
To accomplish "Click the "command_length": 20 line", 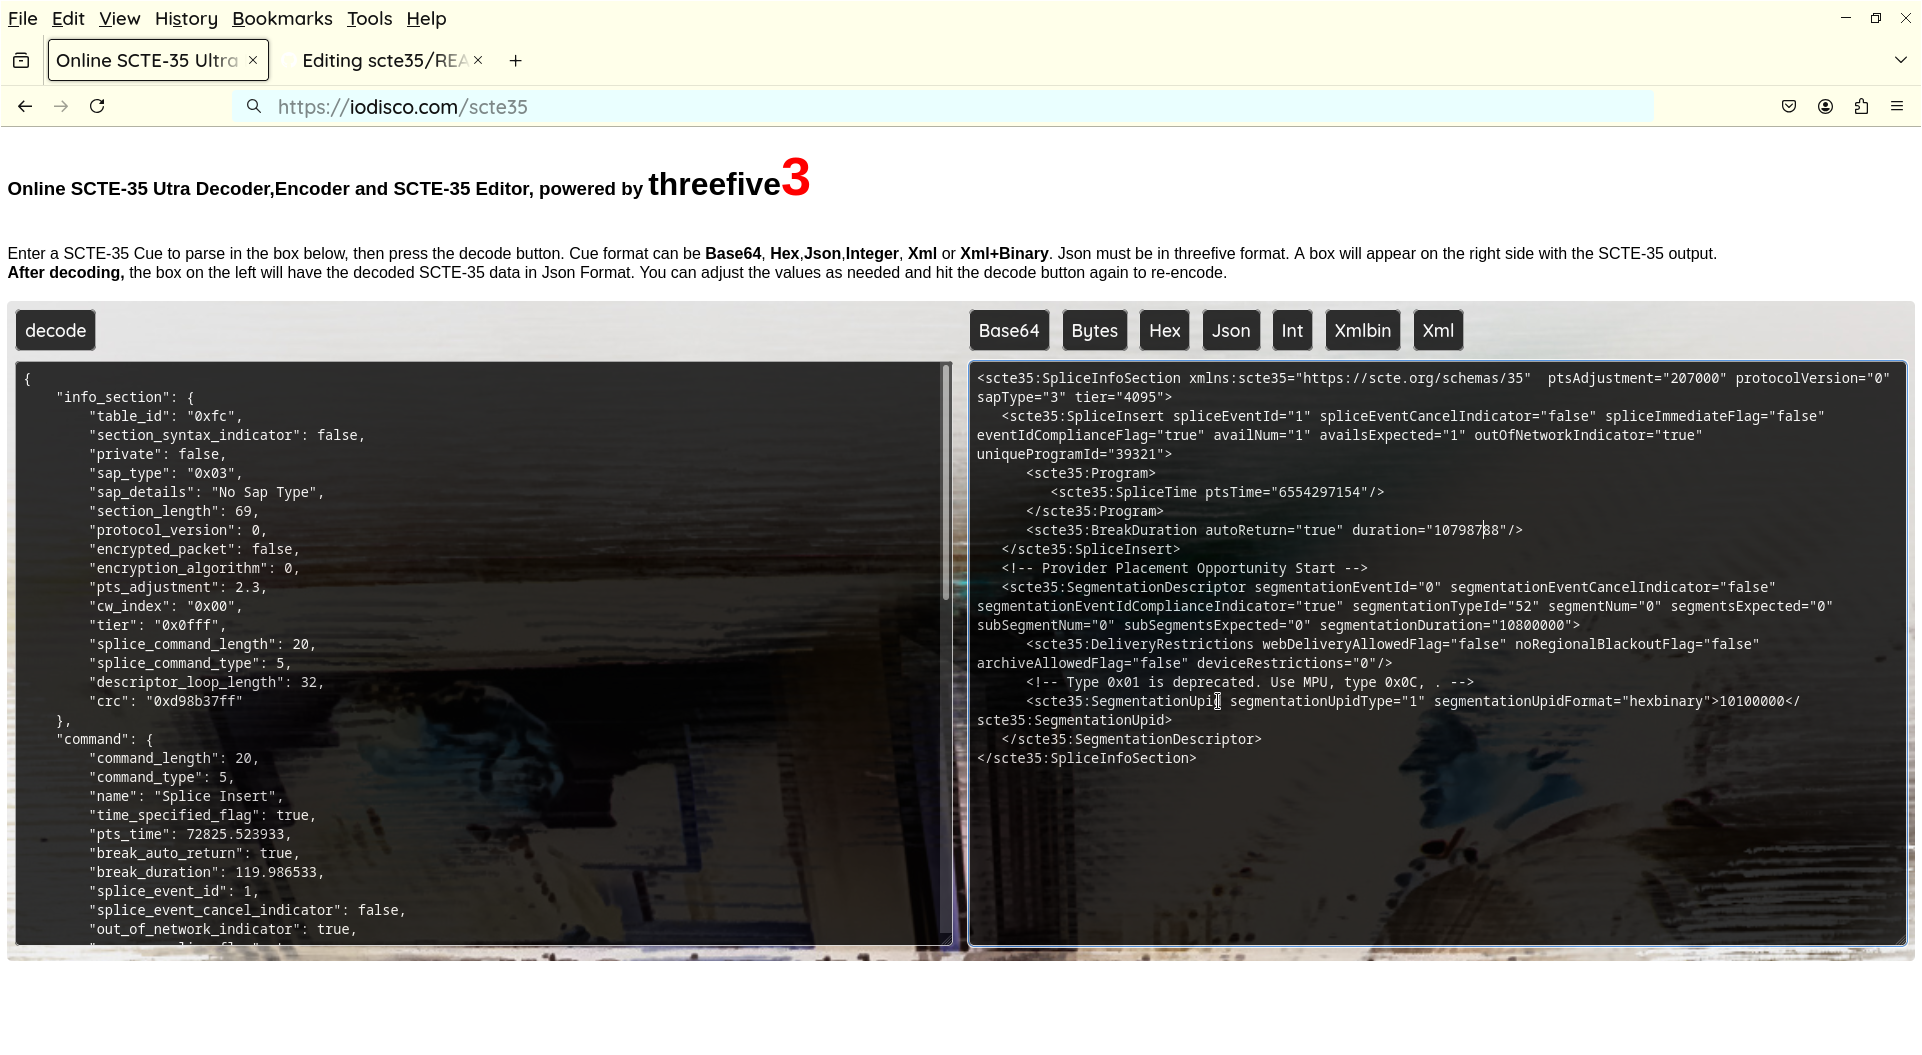I will point(174,759).
